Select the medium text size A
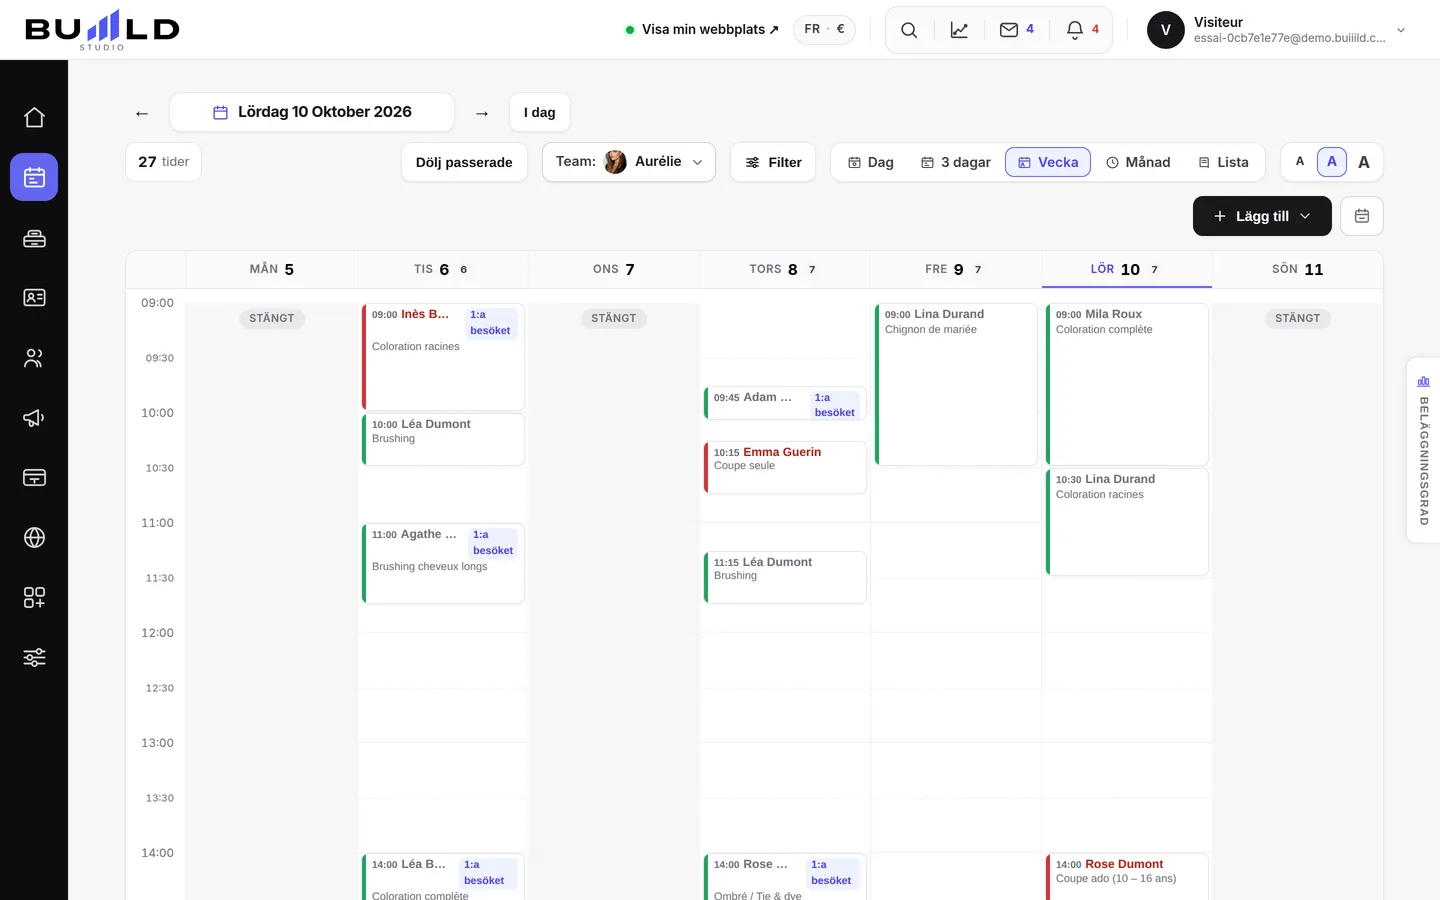 point(1332,162)
